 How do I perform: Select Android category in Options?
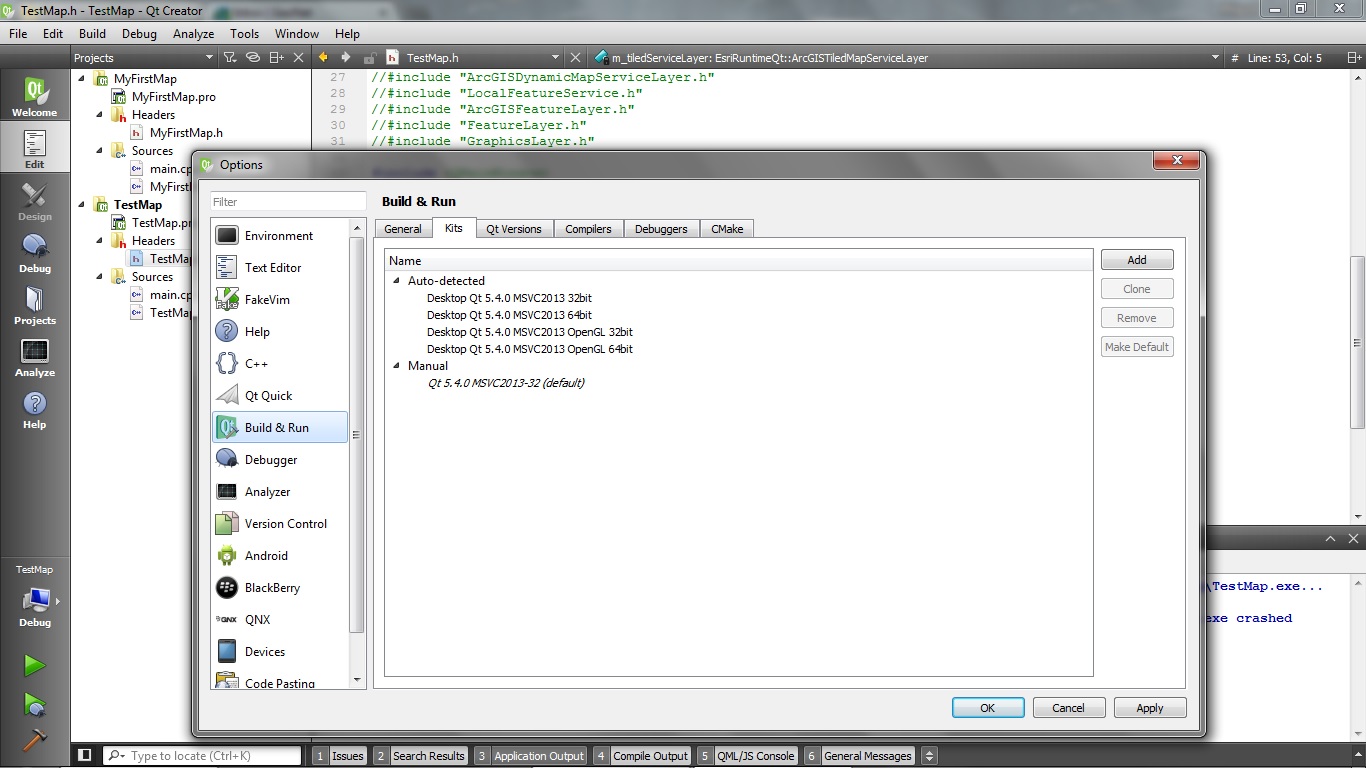pyautogui.click(x=280, y=556)
